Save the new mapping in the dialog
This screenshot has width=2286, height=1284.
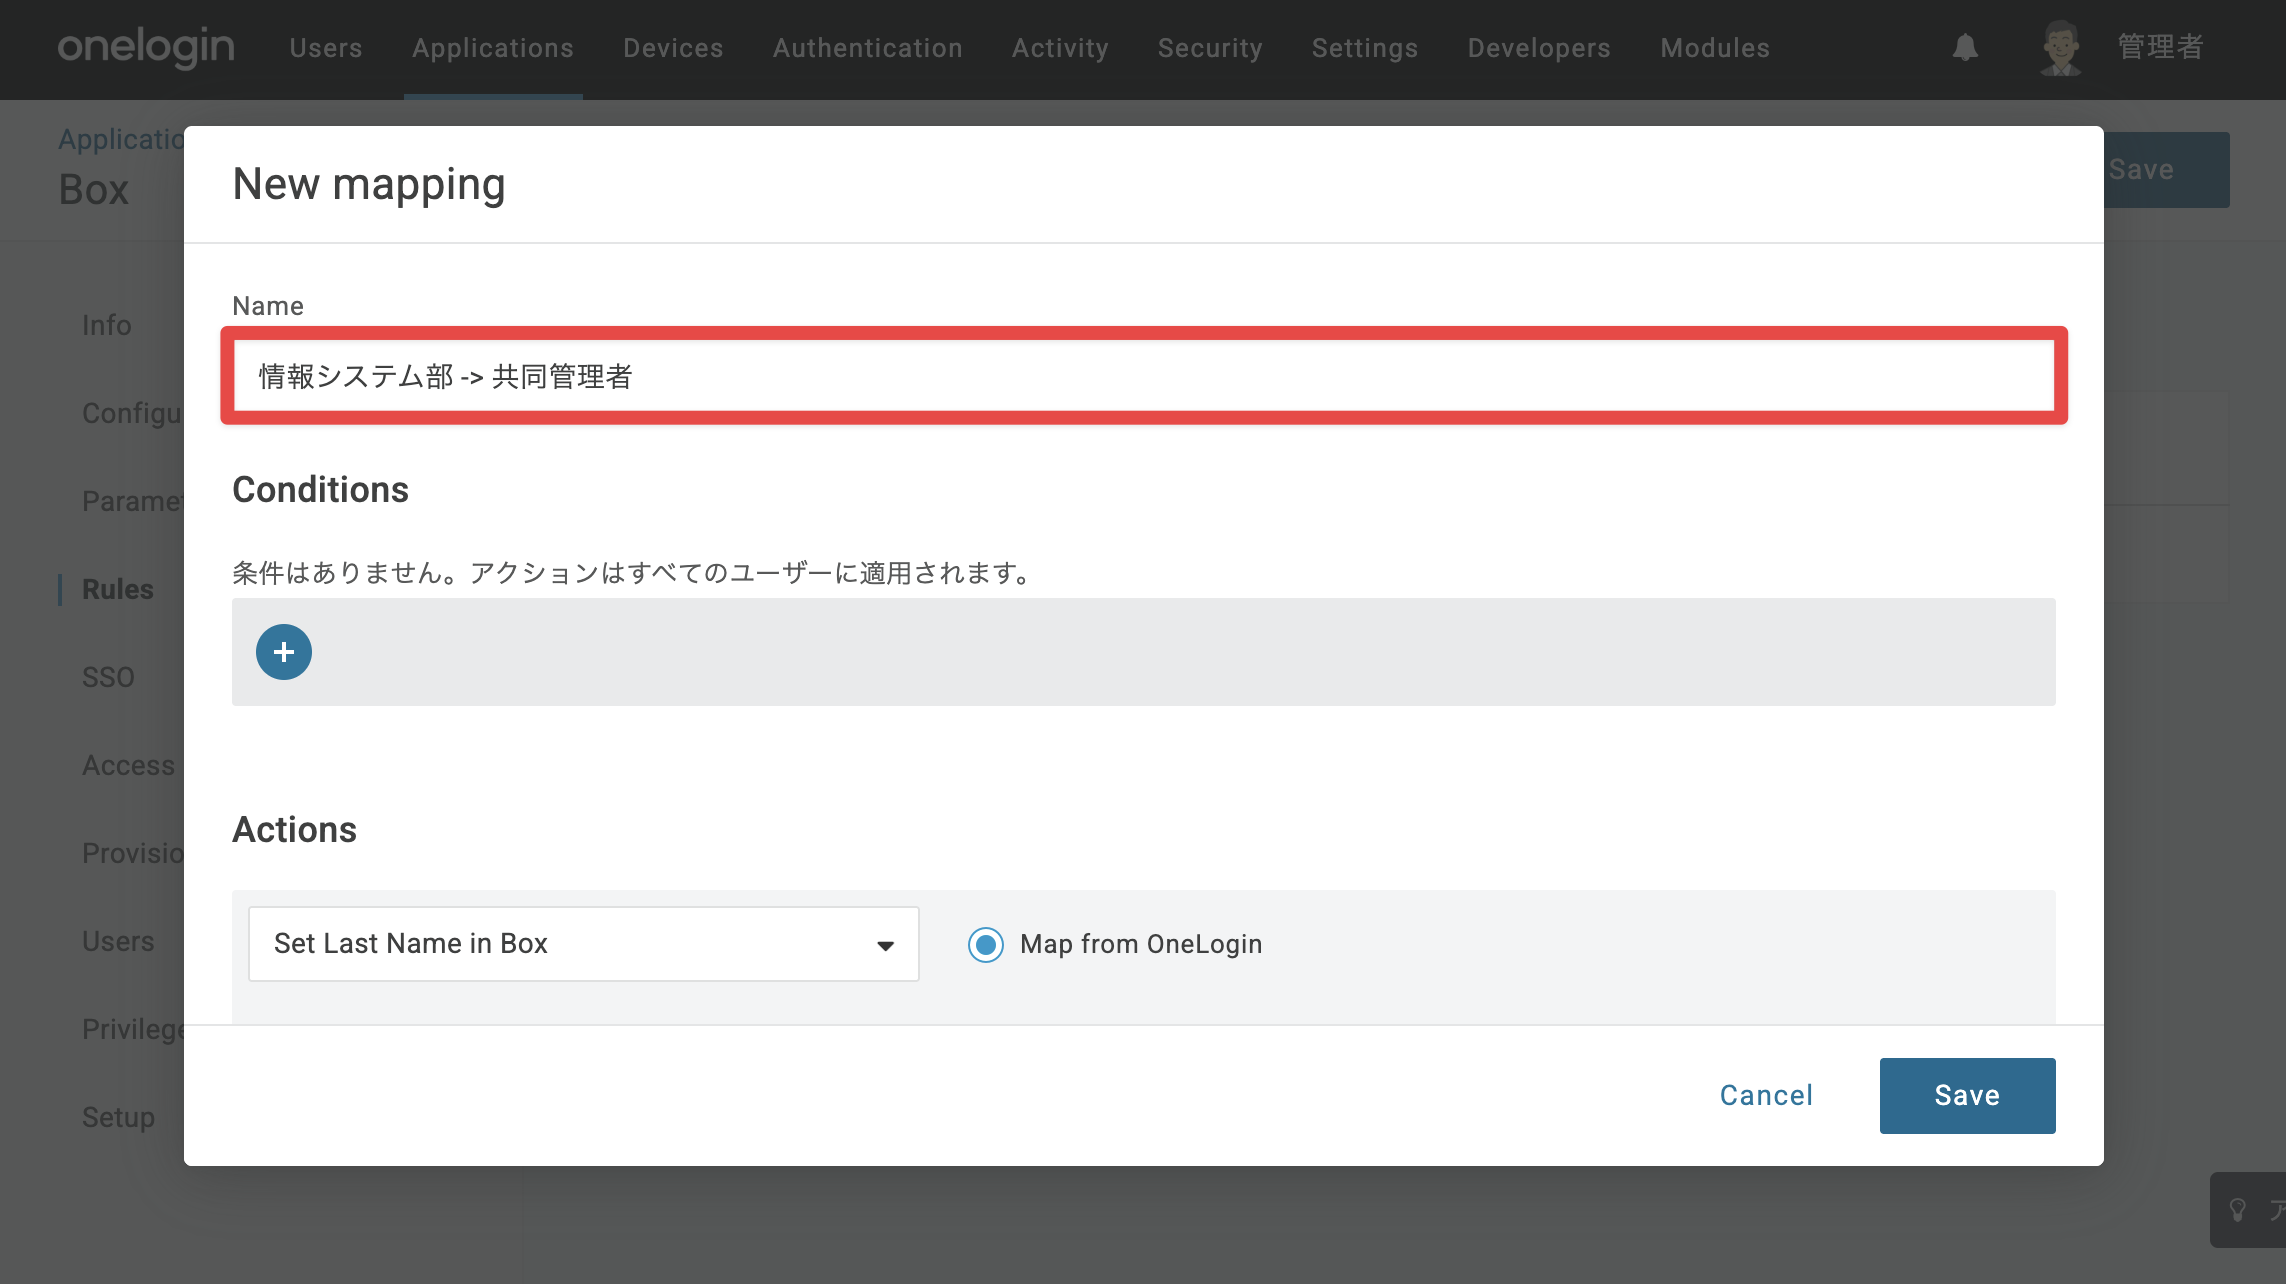[x=1967, y=1096]
